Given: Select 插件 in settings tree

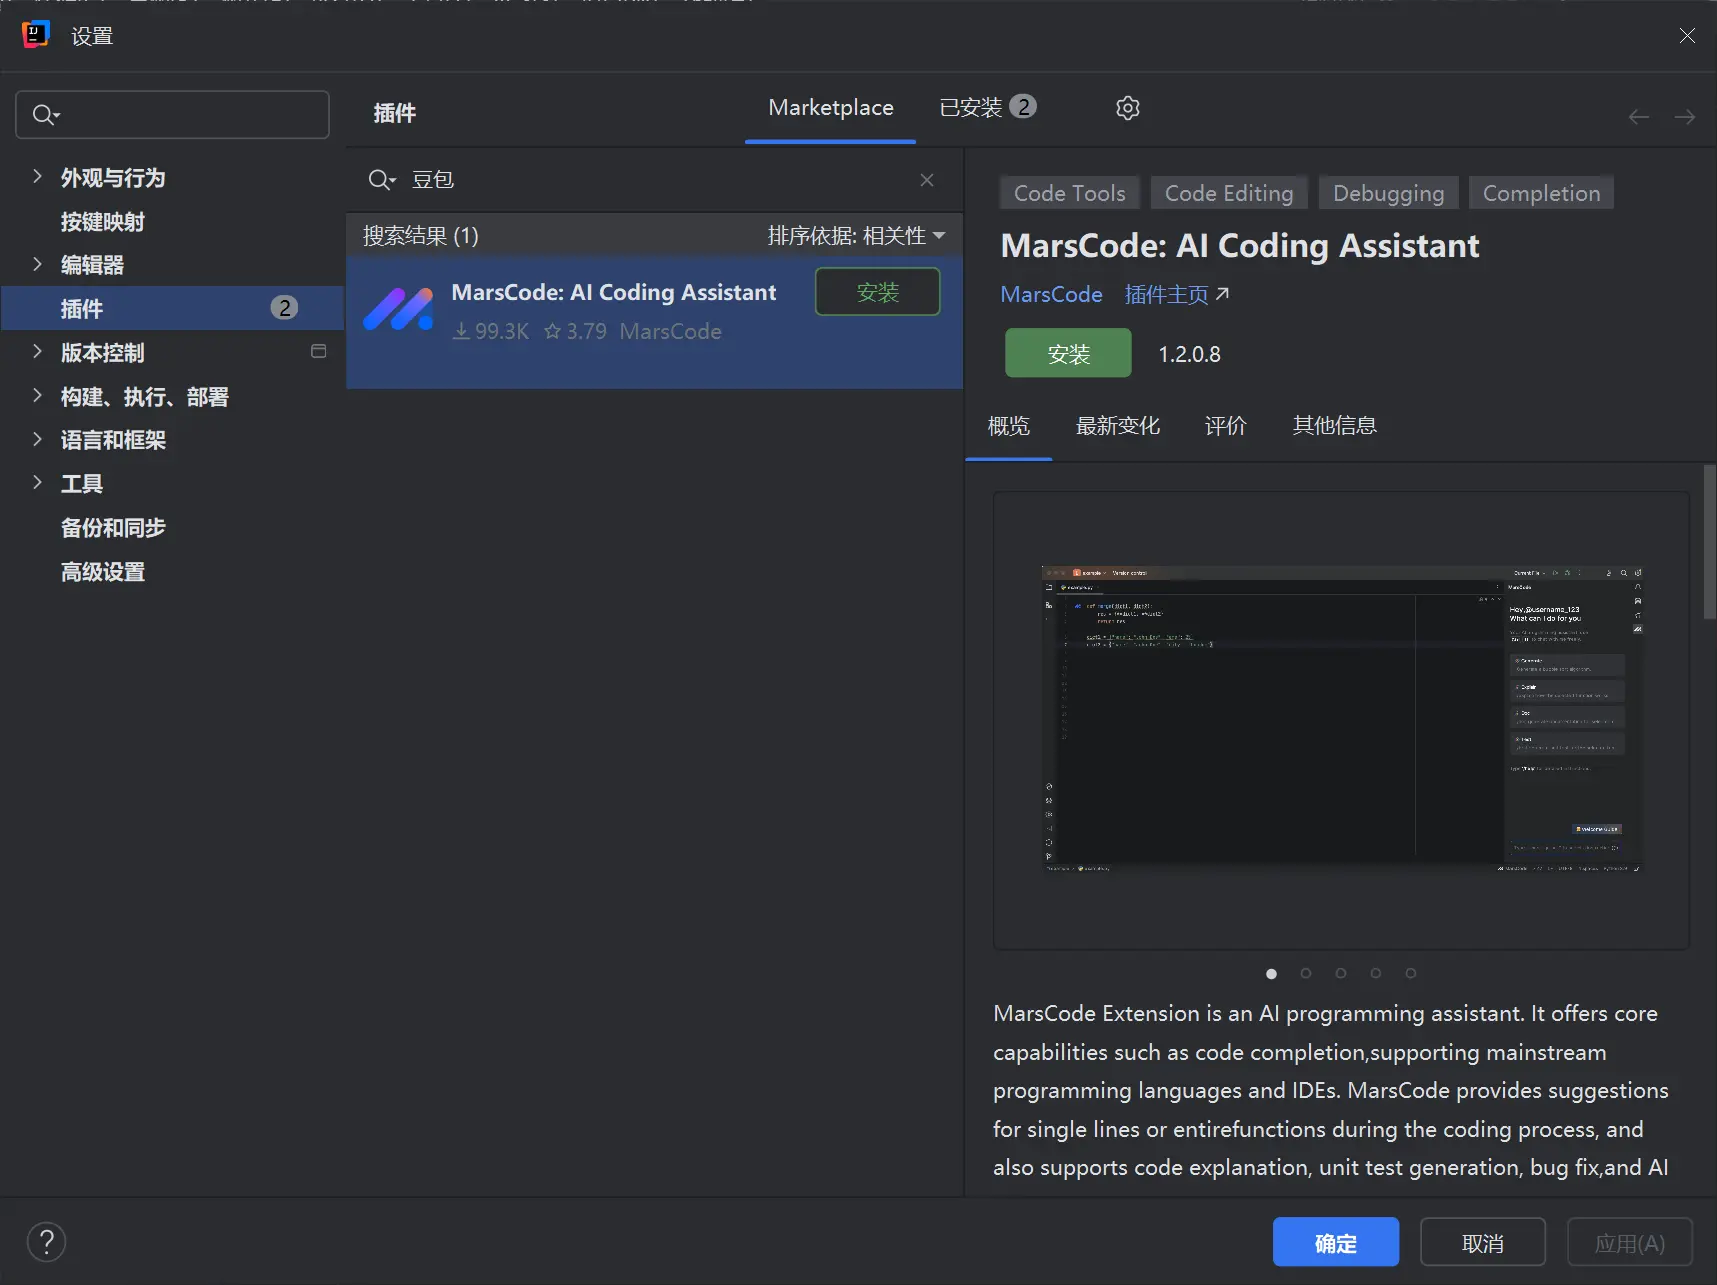Looking at the screenshot, I should [172, 308].
